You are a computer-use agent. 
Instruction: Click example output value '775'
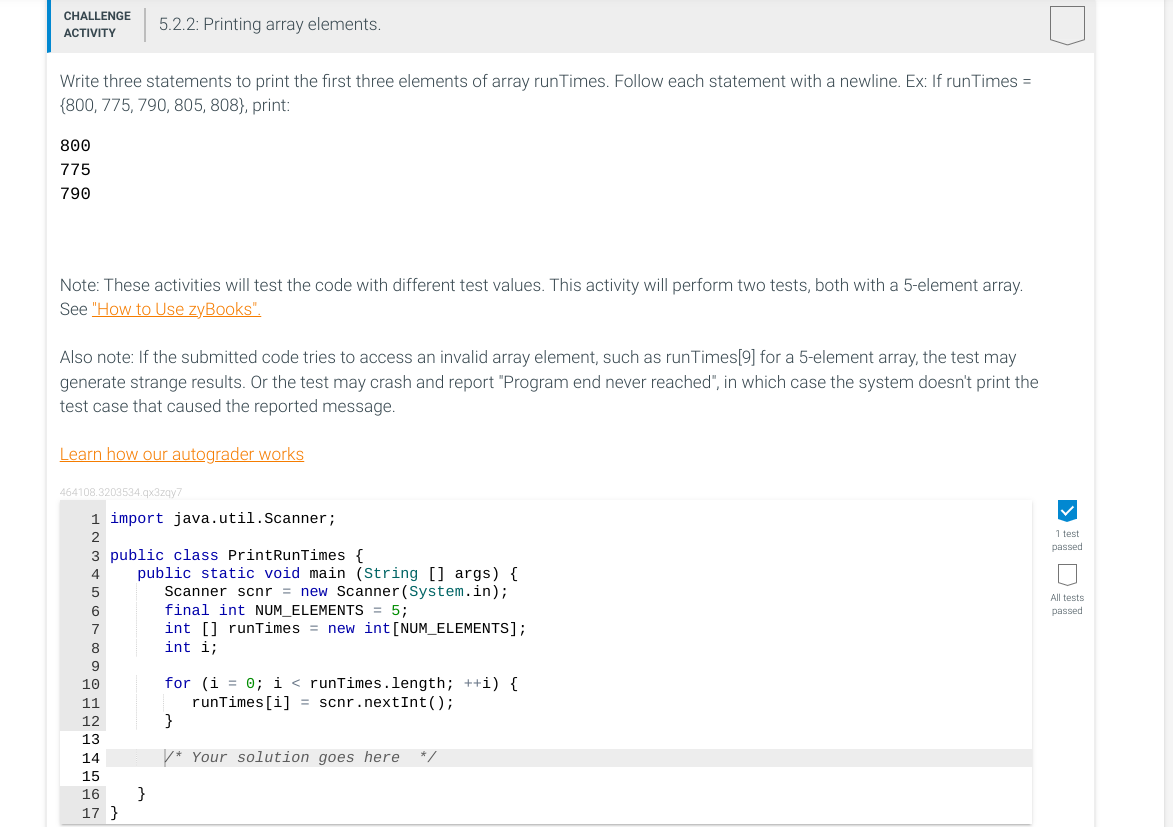(x=75, y=170)
